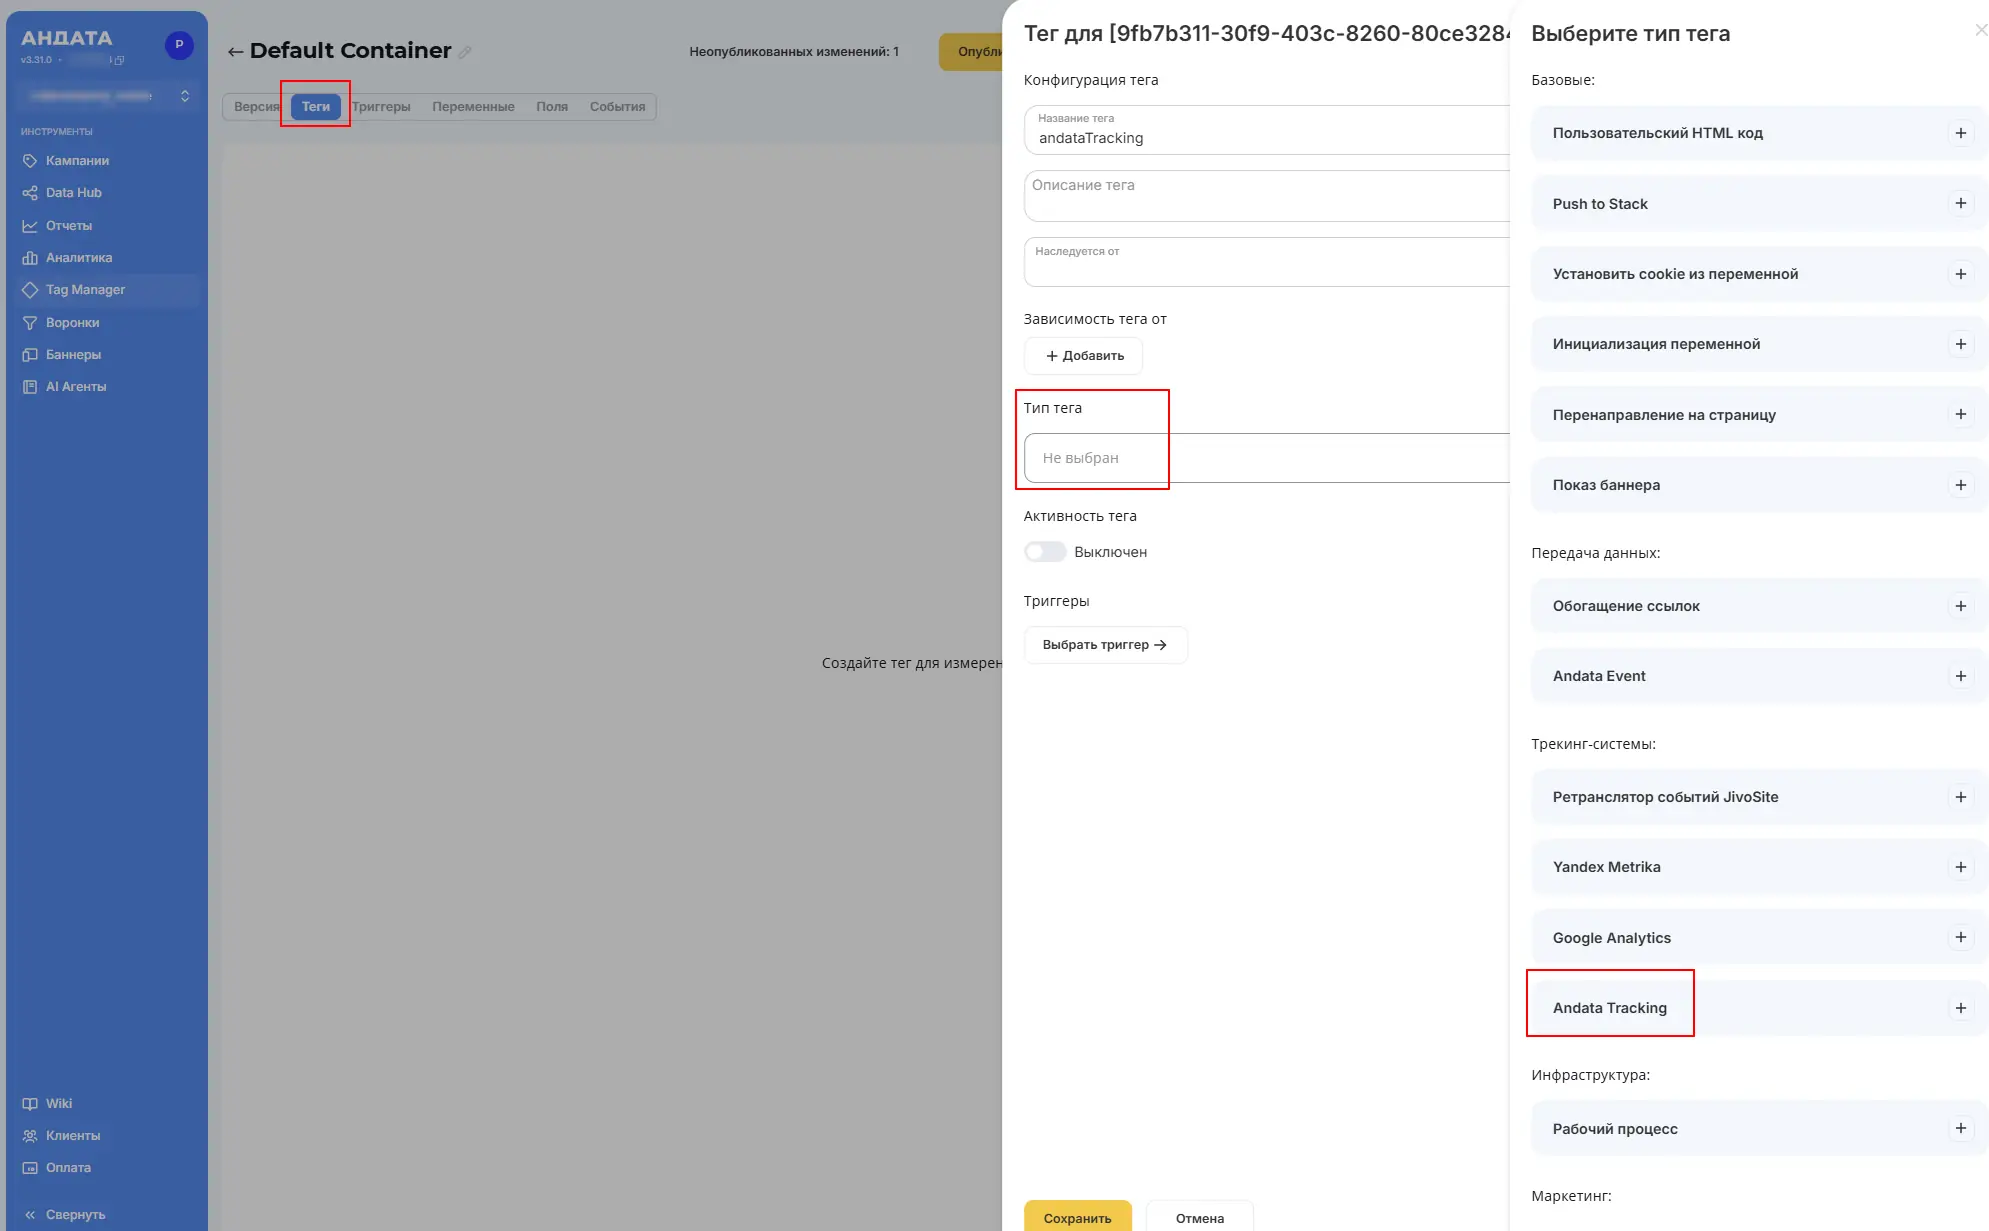Switch to the Поля tab
Screen dimensions: 1989x1231
point(552,107)
